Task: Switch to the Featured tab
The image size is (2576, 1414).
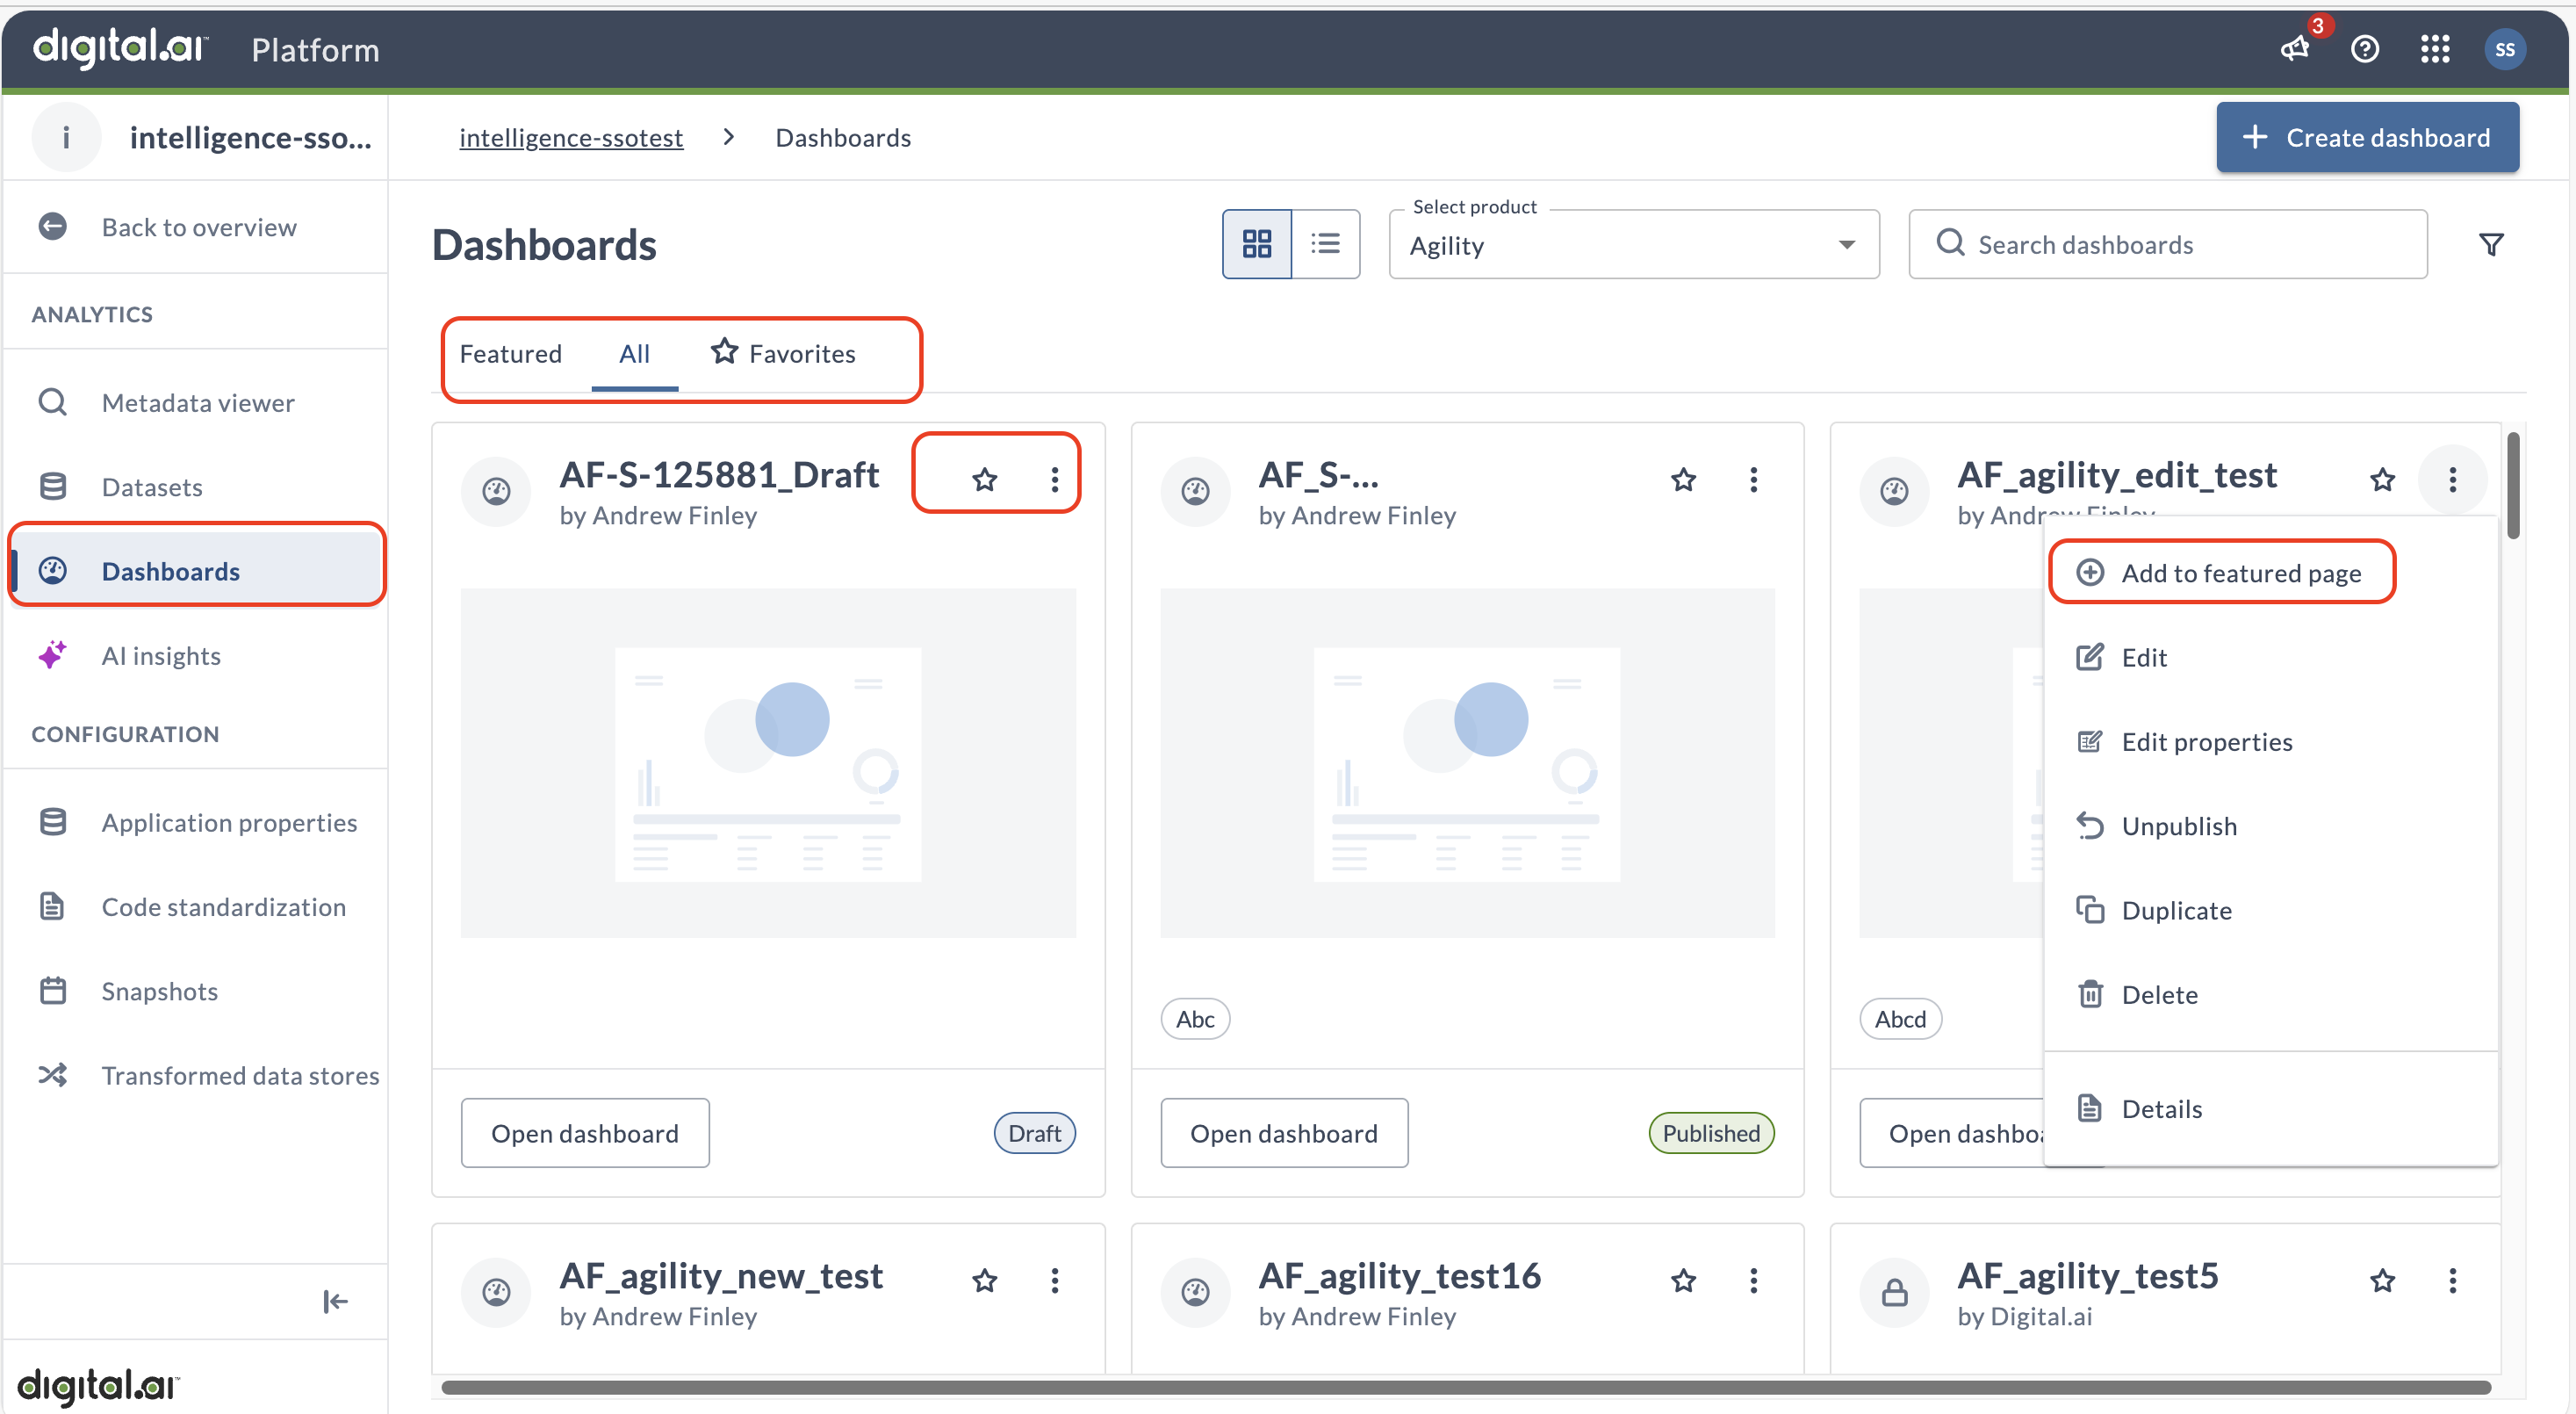Action: (x=511, y=353)
